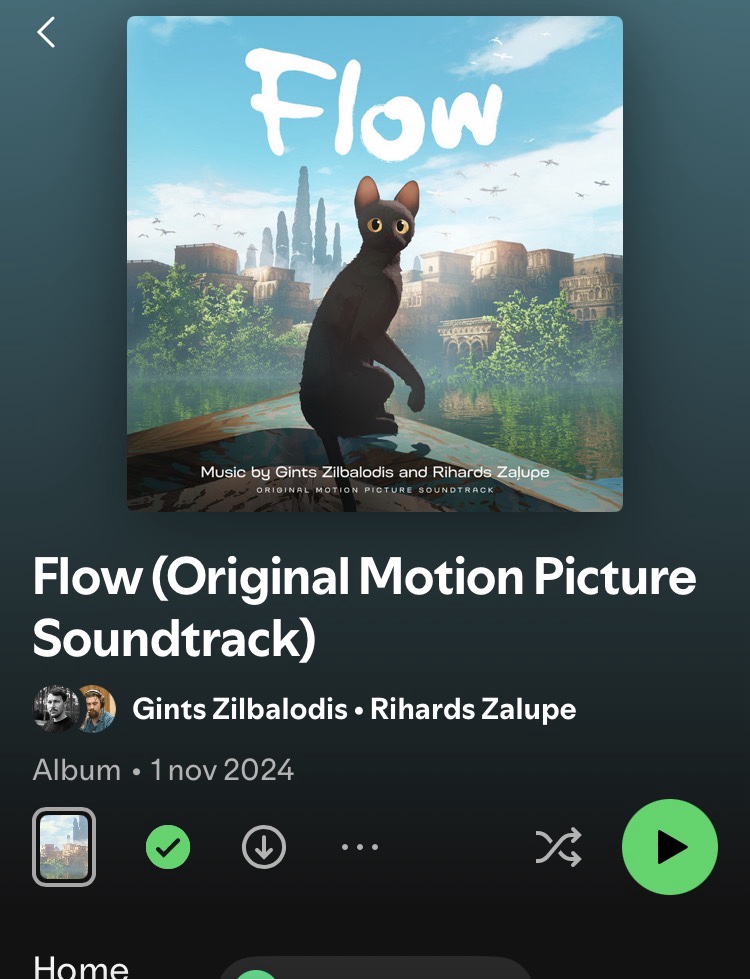Go back using the top-left arrow
Screen dimensions: 750x979
[46, 32]
